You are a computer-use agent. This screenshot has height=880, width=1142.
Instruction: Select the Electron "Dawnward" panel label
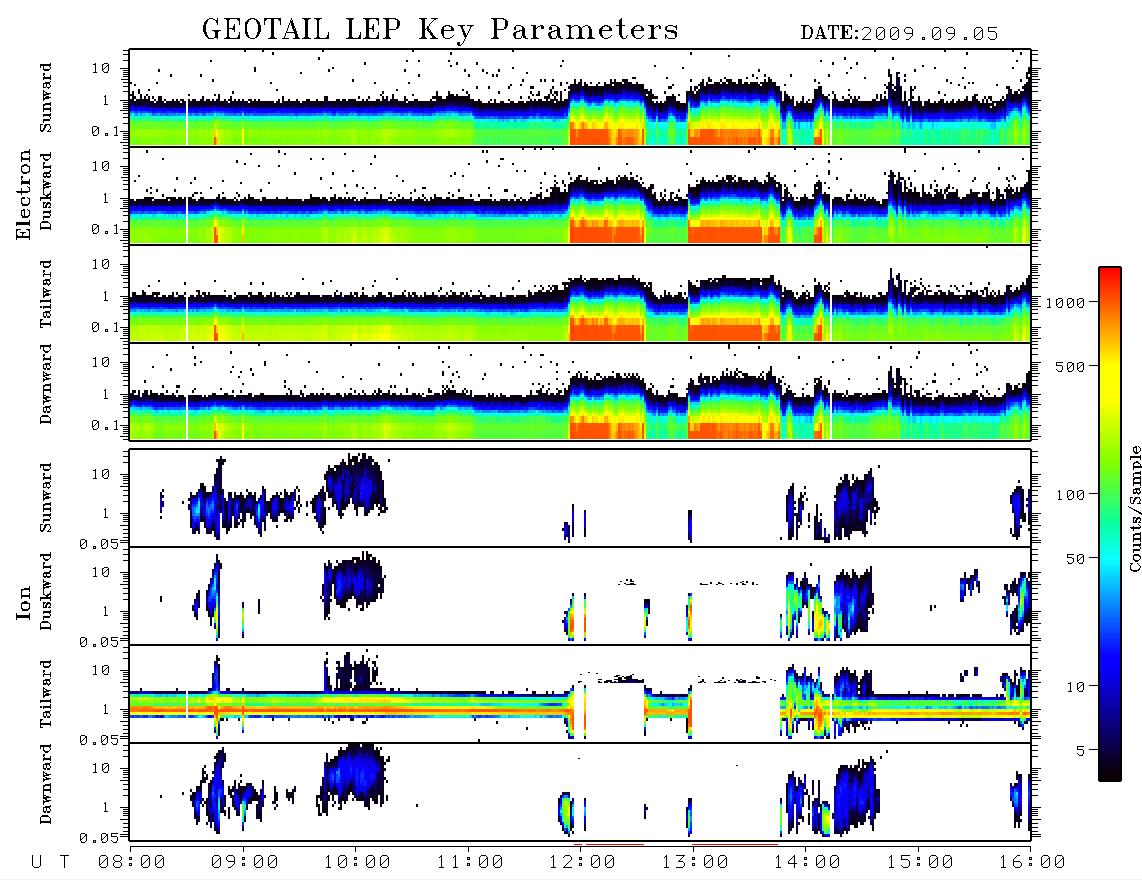coord(46,385)
